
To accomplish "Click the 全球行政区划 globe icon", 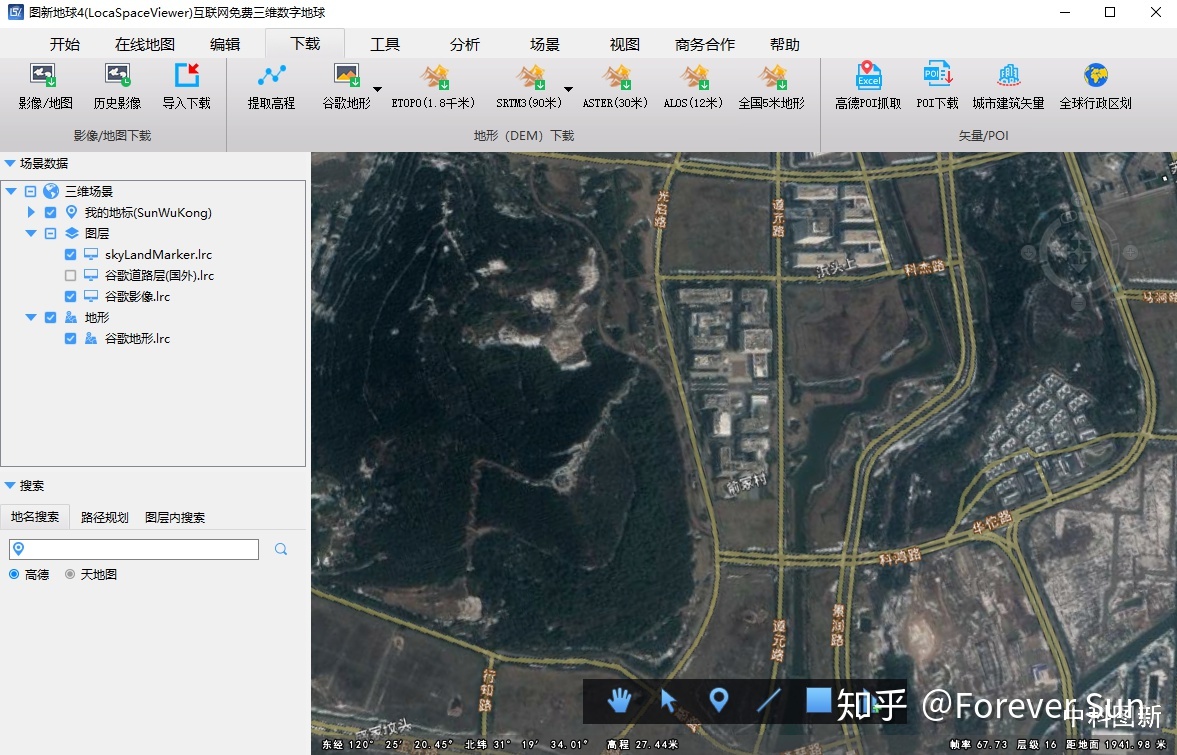I will click(1095, 76).
